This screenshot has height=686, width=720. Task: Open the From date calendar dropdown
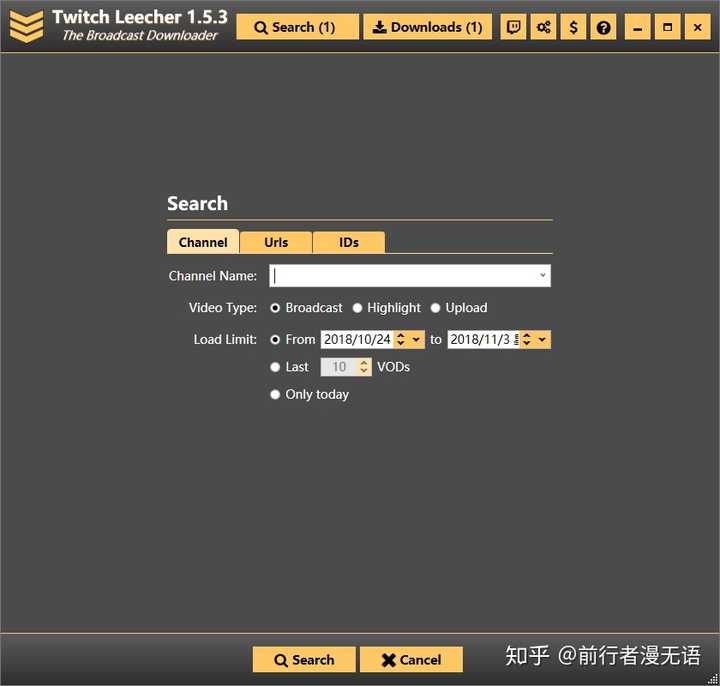[x=416, y=340]
